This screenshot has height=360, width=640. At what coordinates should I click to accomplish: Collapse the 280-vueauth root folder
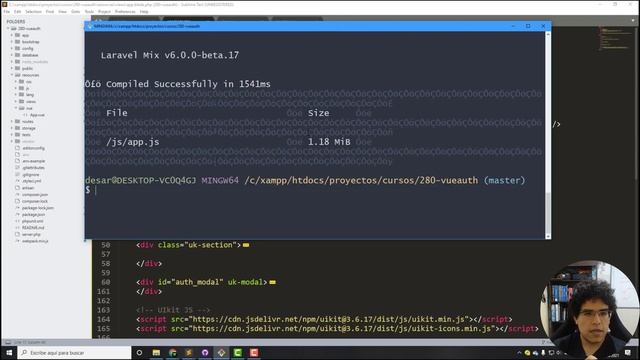point(8,29)
